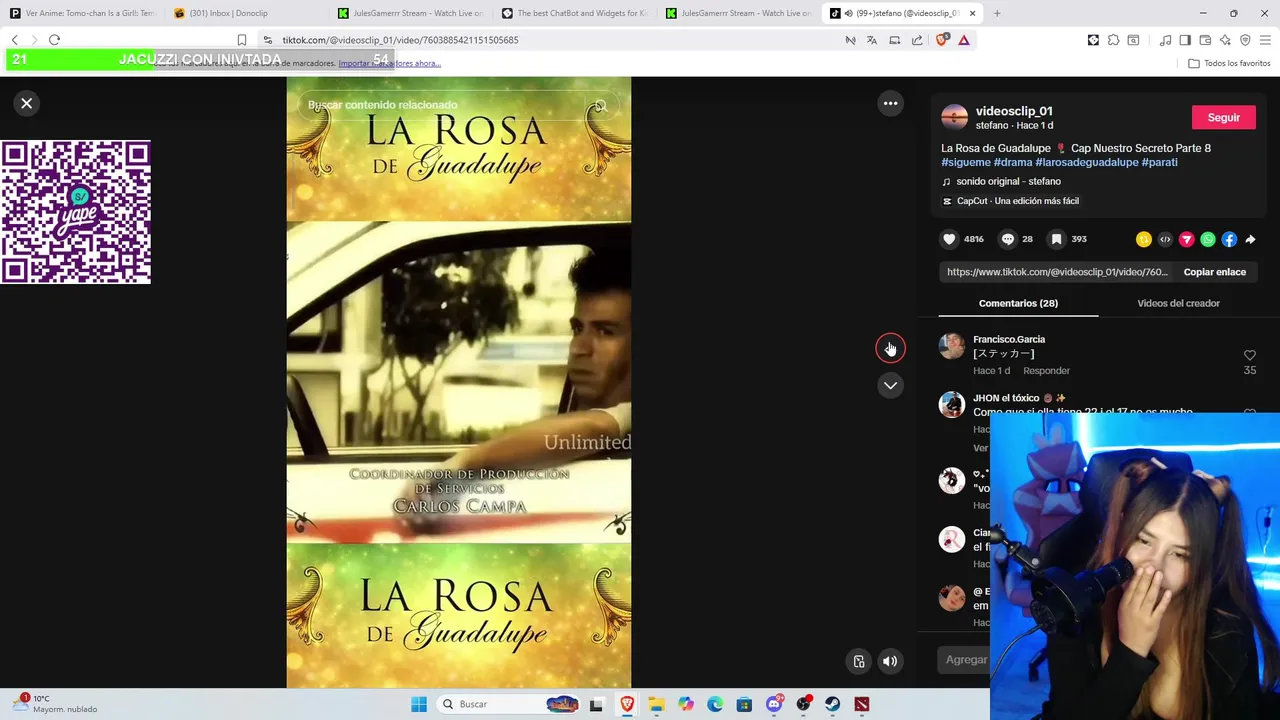Open Brave VPN shield icon in toolbar
The image size is (1280, 720).
1245,40
